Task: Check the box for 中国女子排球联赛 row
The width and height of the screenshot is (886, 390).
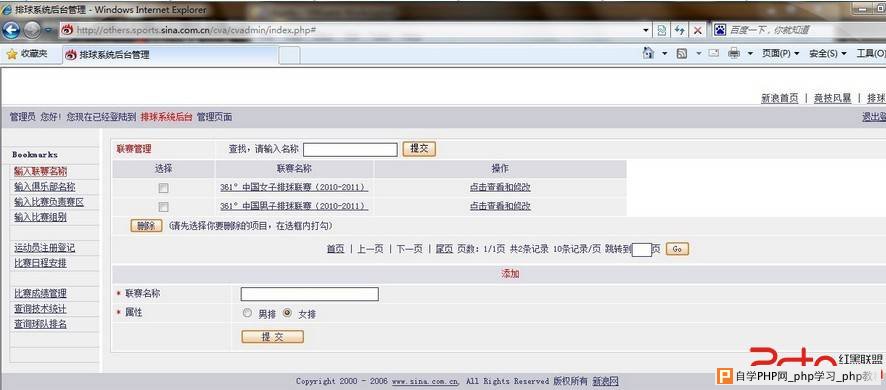Action: (163, 188)
